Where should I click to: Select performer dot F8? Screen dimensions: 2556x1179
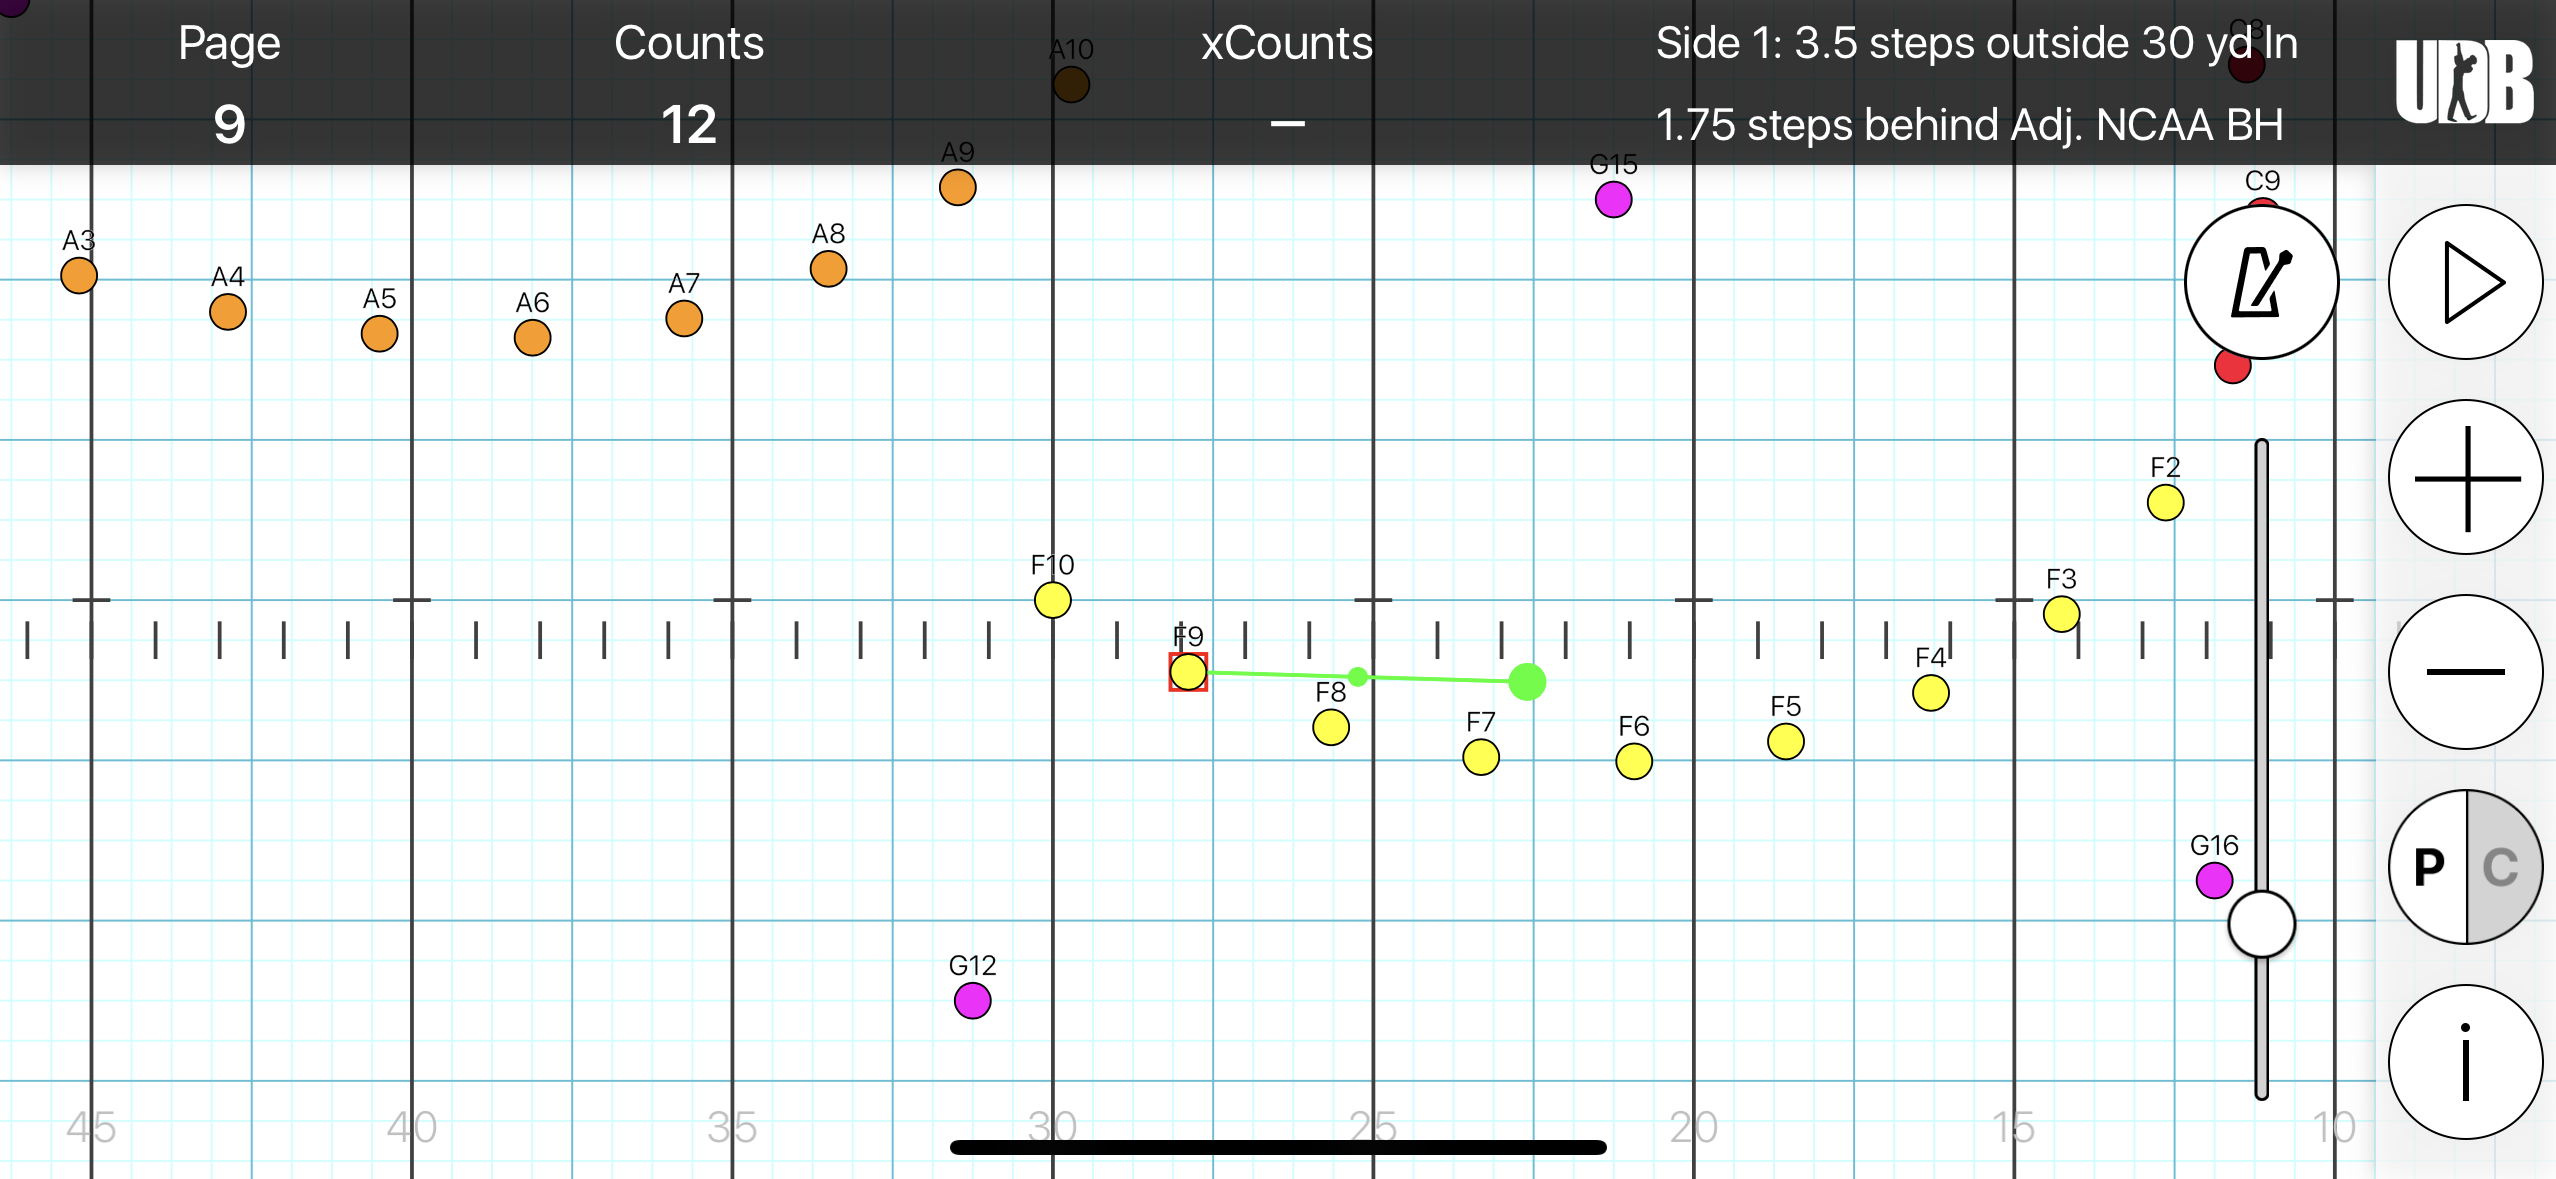[x=1331, y=727]
